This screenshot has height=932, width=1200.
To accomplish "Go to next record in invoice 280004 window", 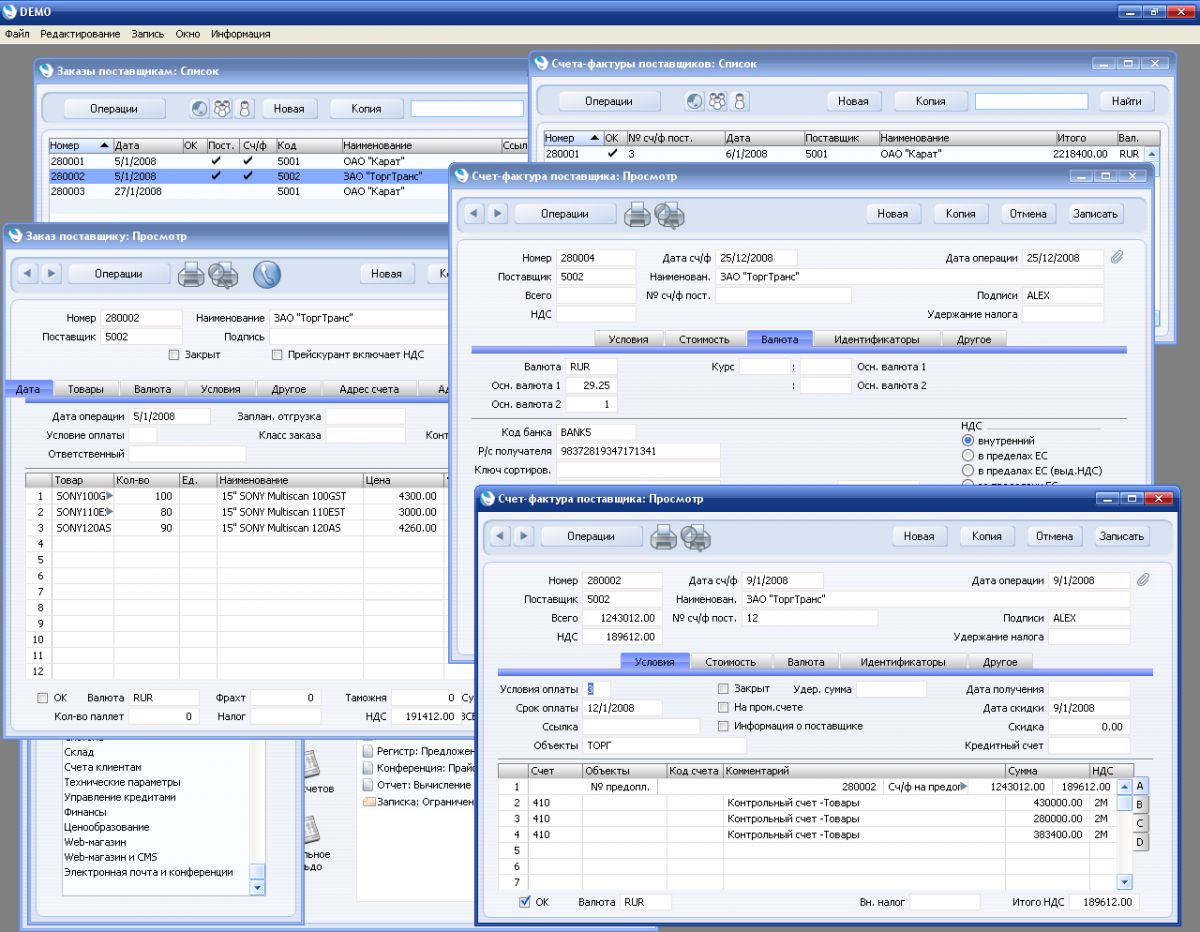I will coord(497,213).
